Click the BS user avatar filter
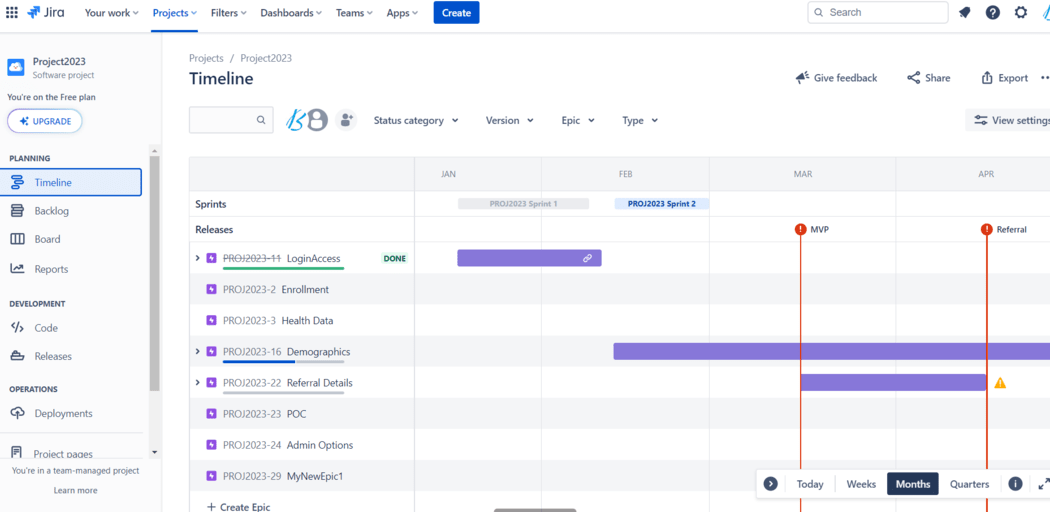Screen dimensions: 1050x512 point(295,120)
